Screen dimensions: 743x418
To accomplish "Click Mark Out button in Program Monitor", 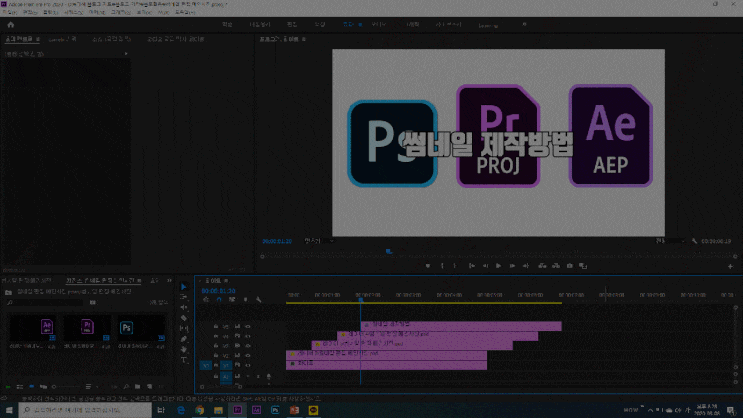I will pos(455,266).
